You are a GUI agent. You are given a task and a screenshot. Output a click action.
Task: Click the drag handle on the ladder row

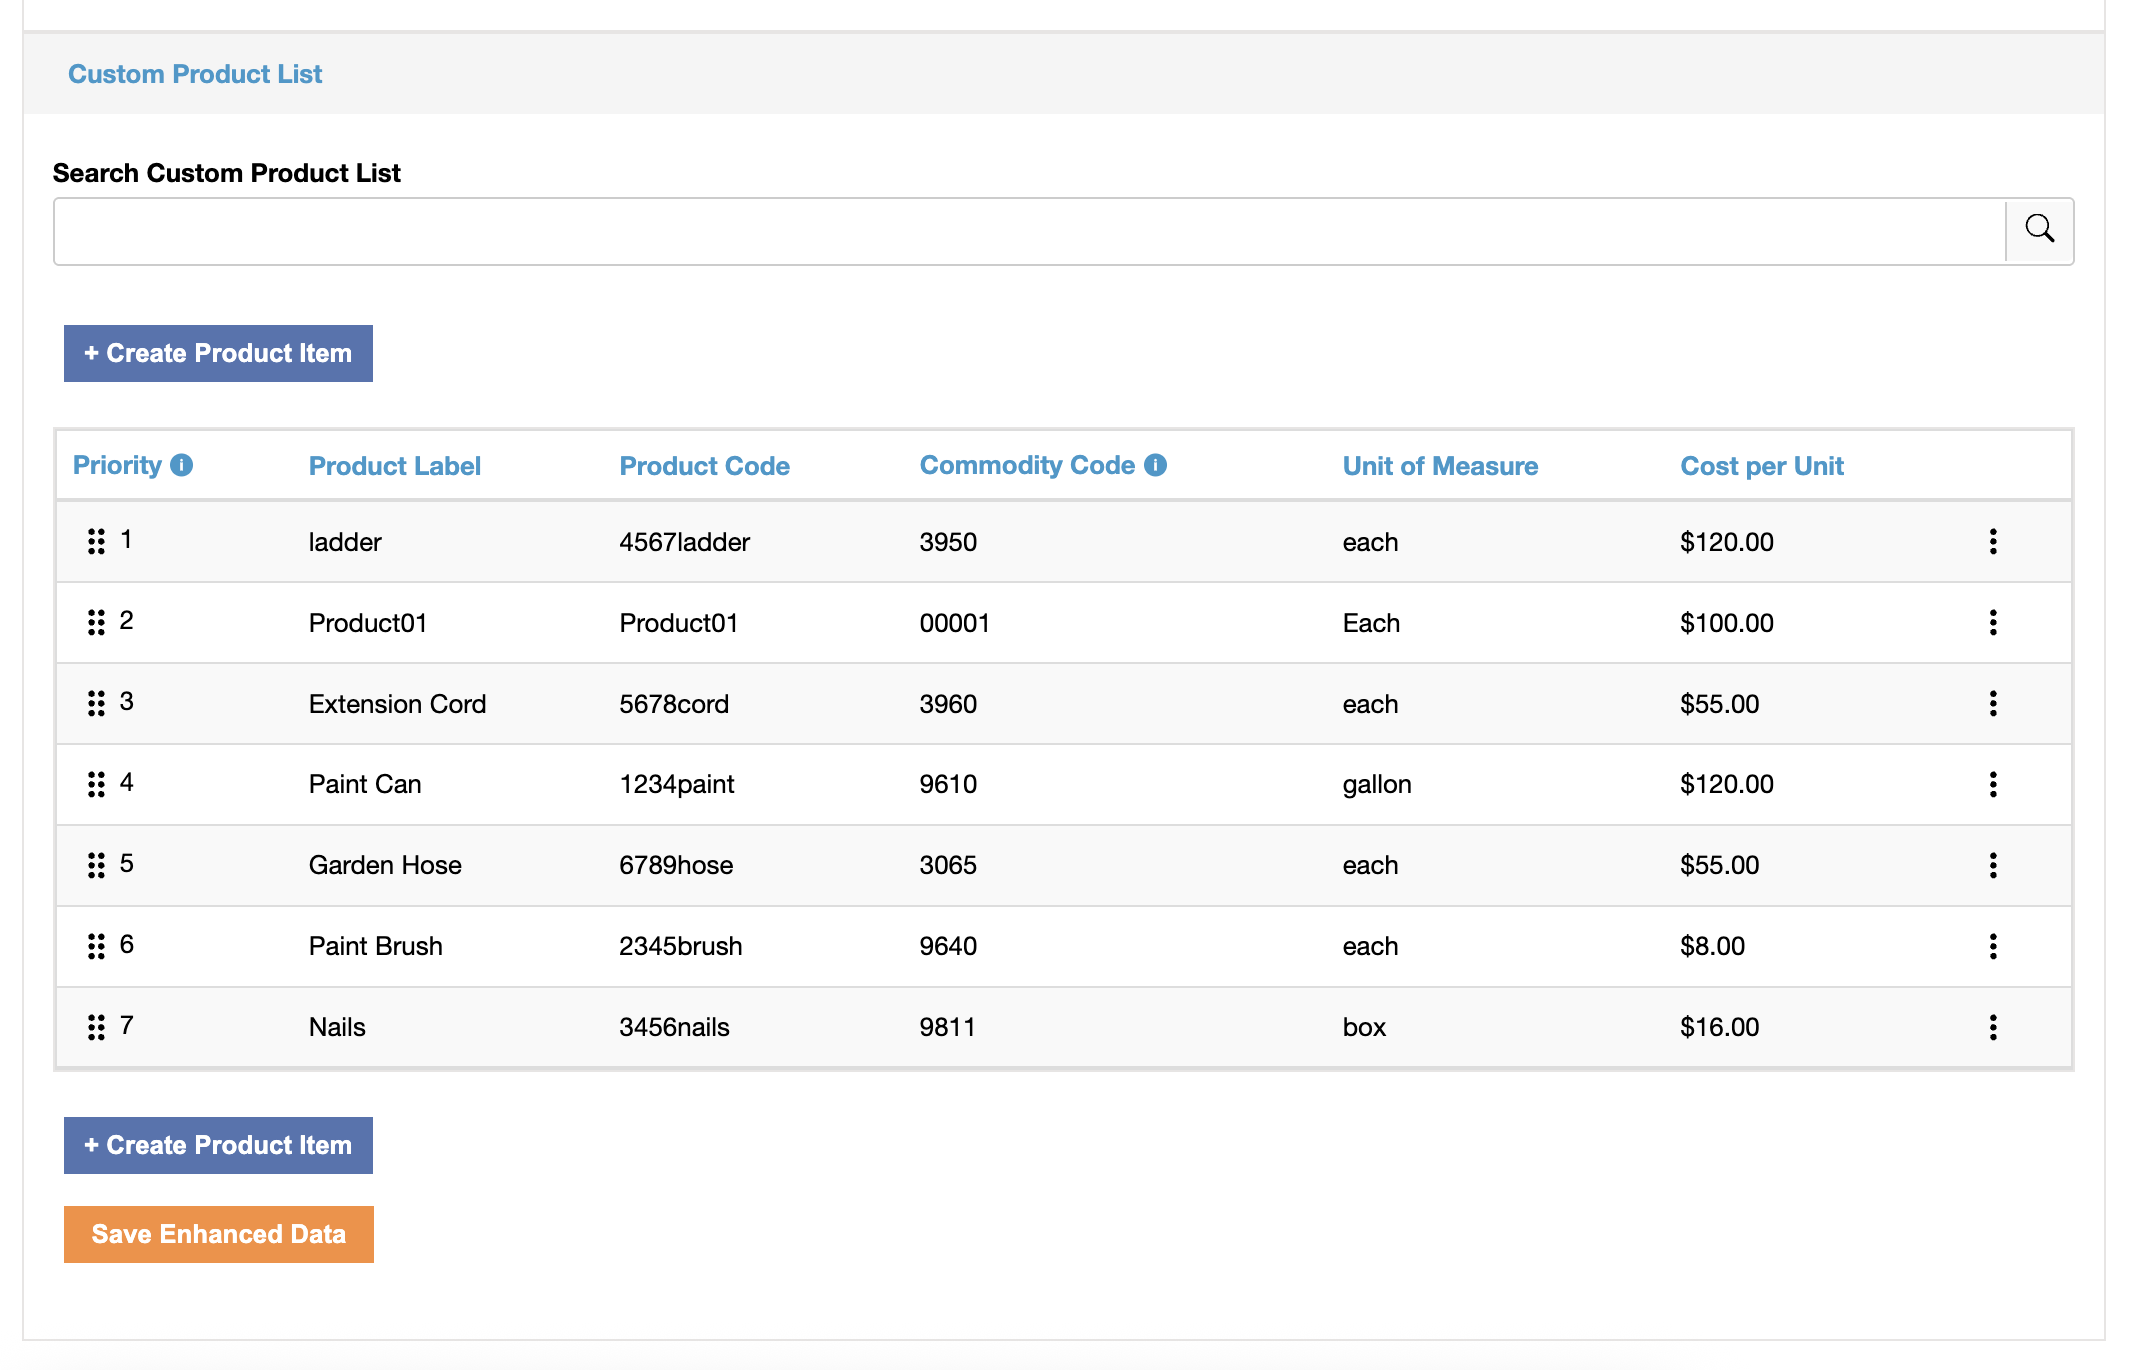pos(95,542)
